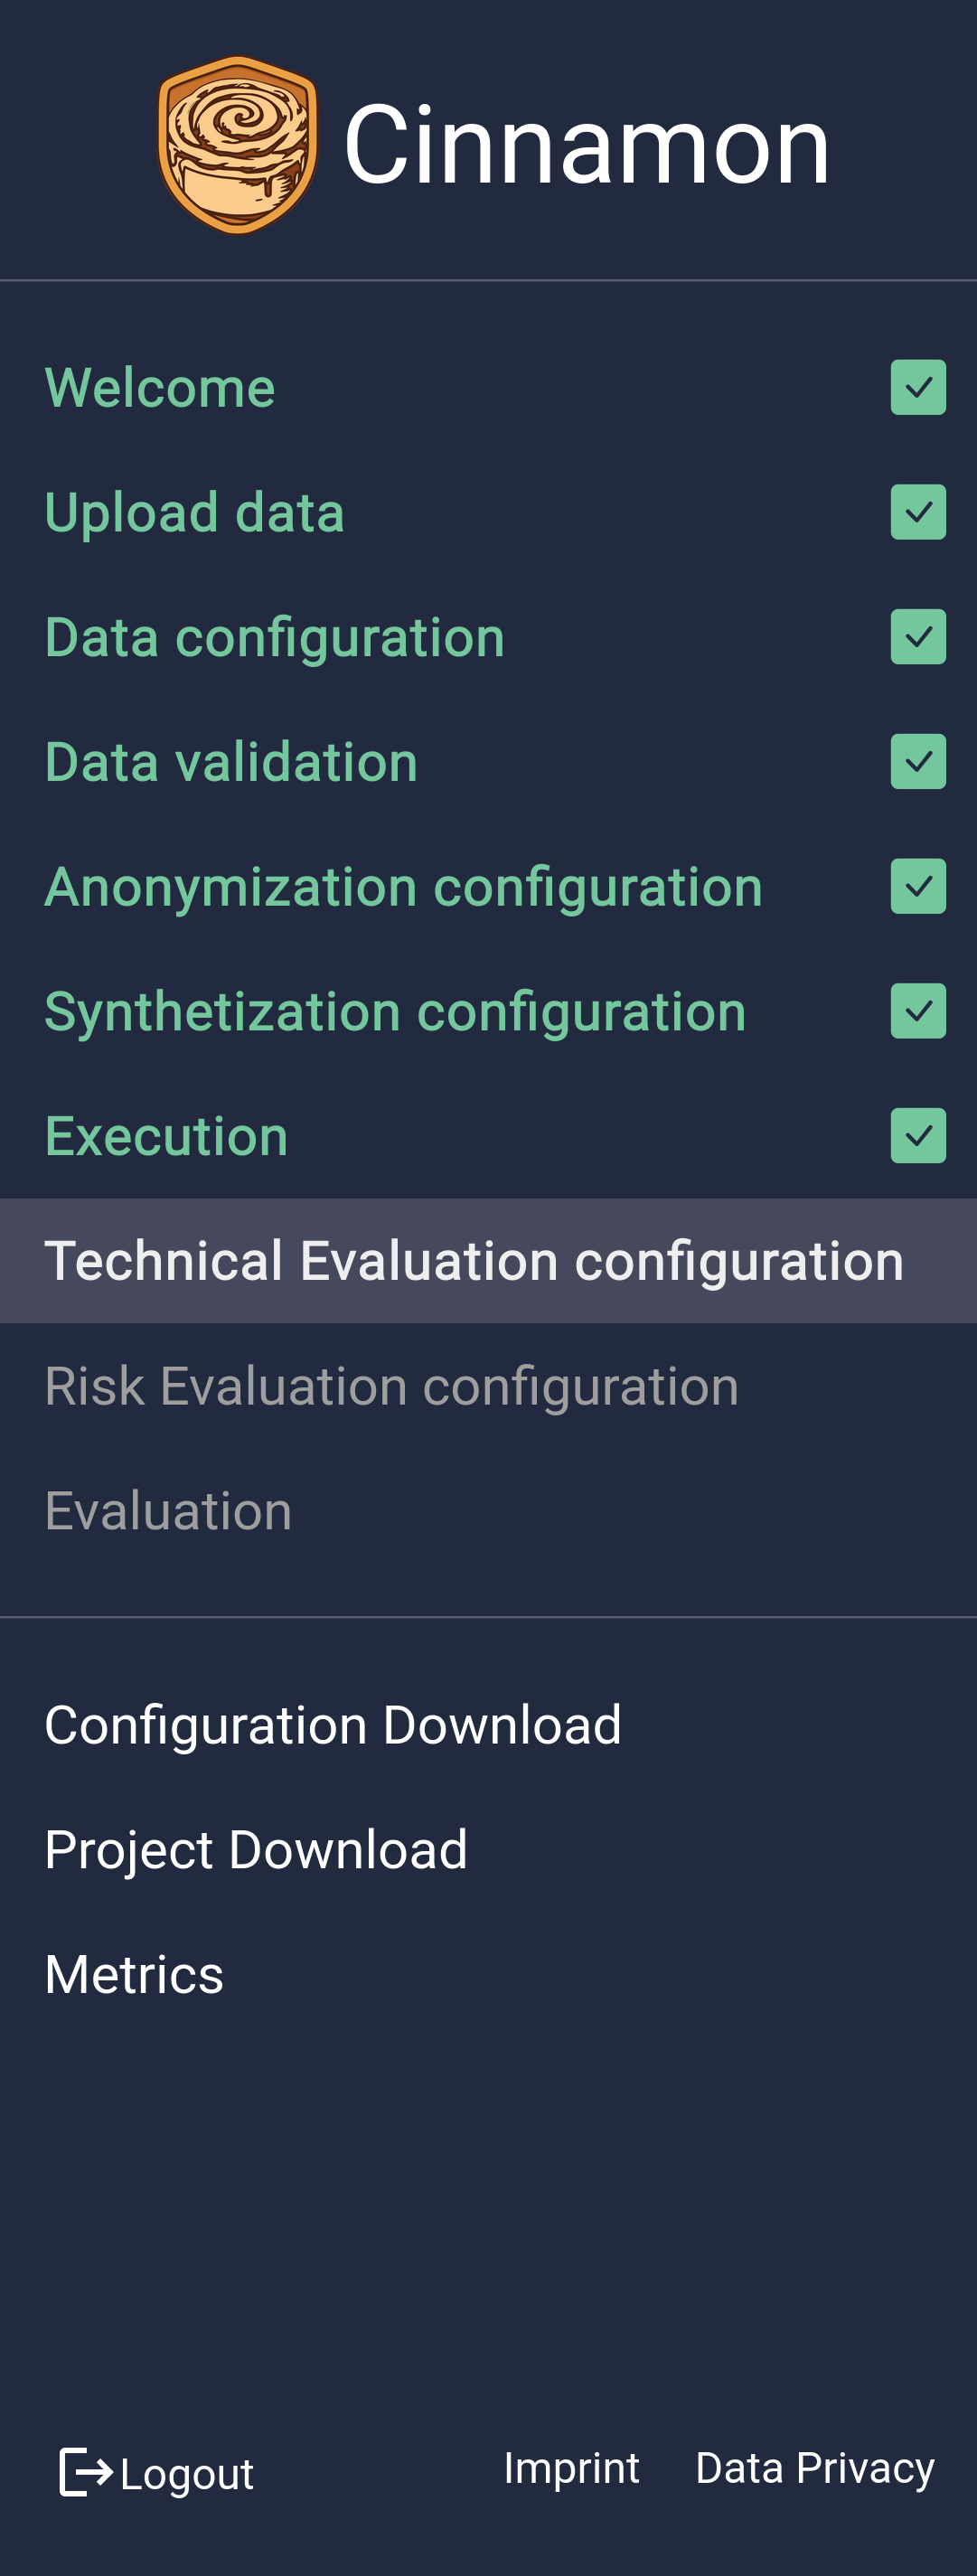977x2576 pixels.
Task: Open the Welcome step
Action: point(488,387)
